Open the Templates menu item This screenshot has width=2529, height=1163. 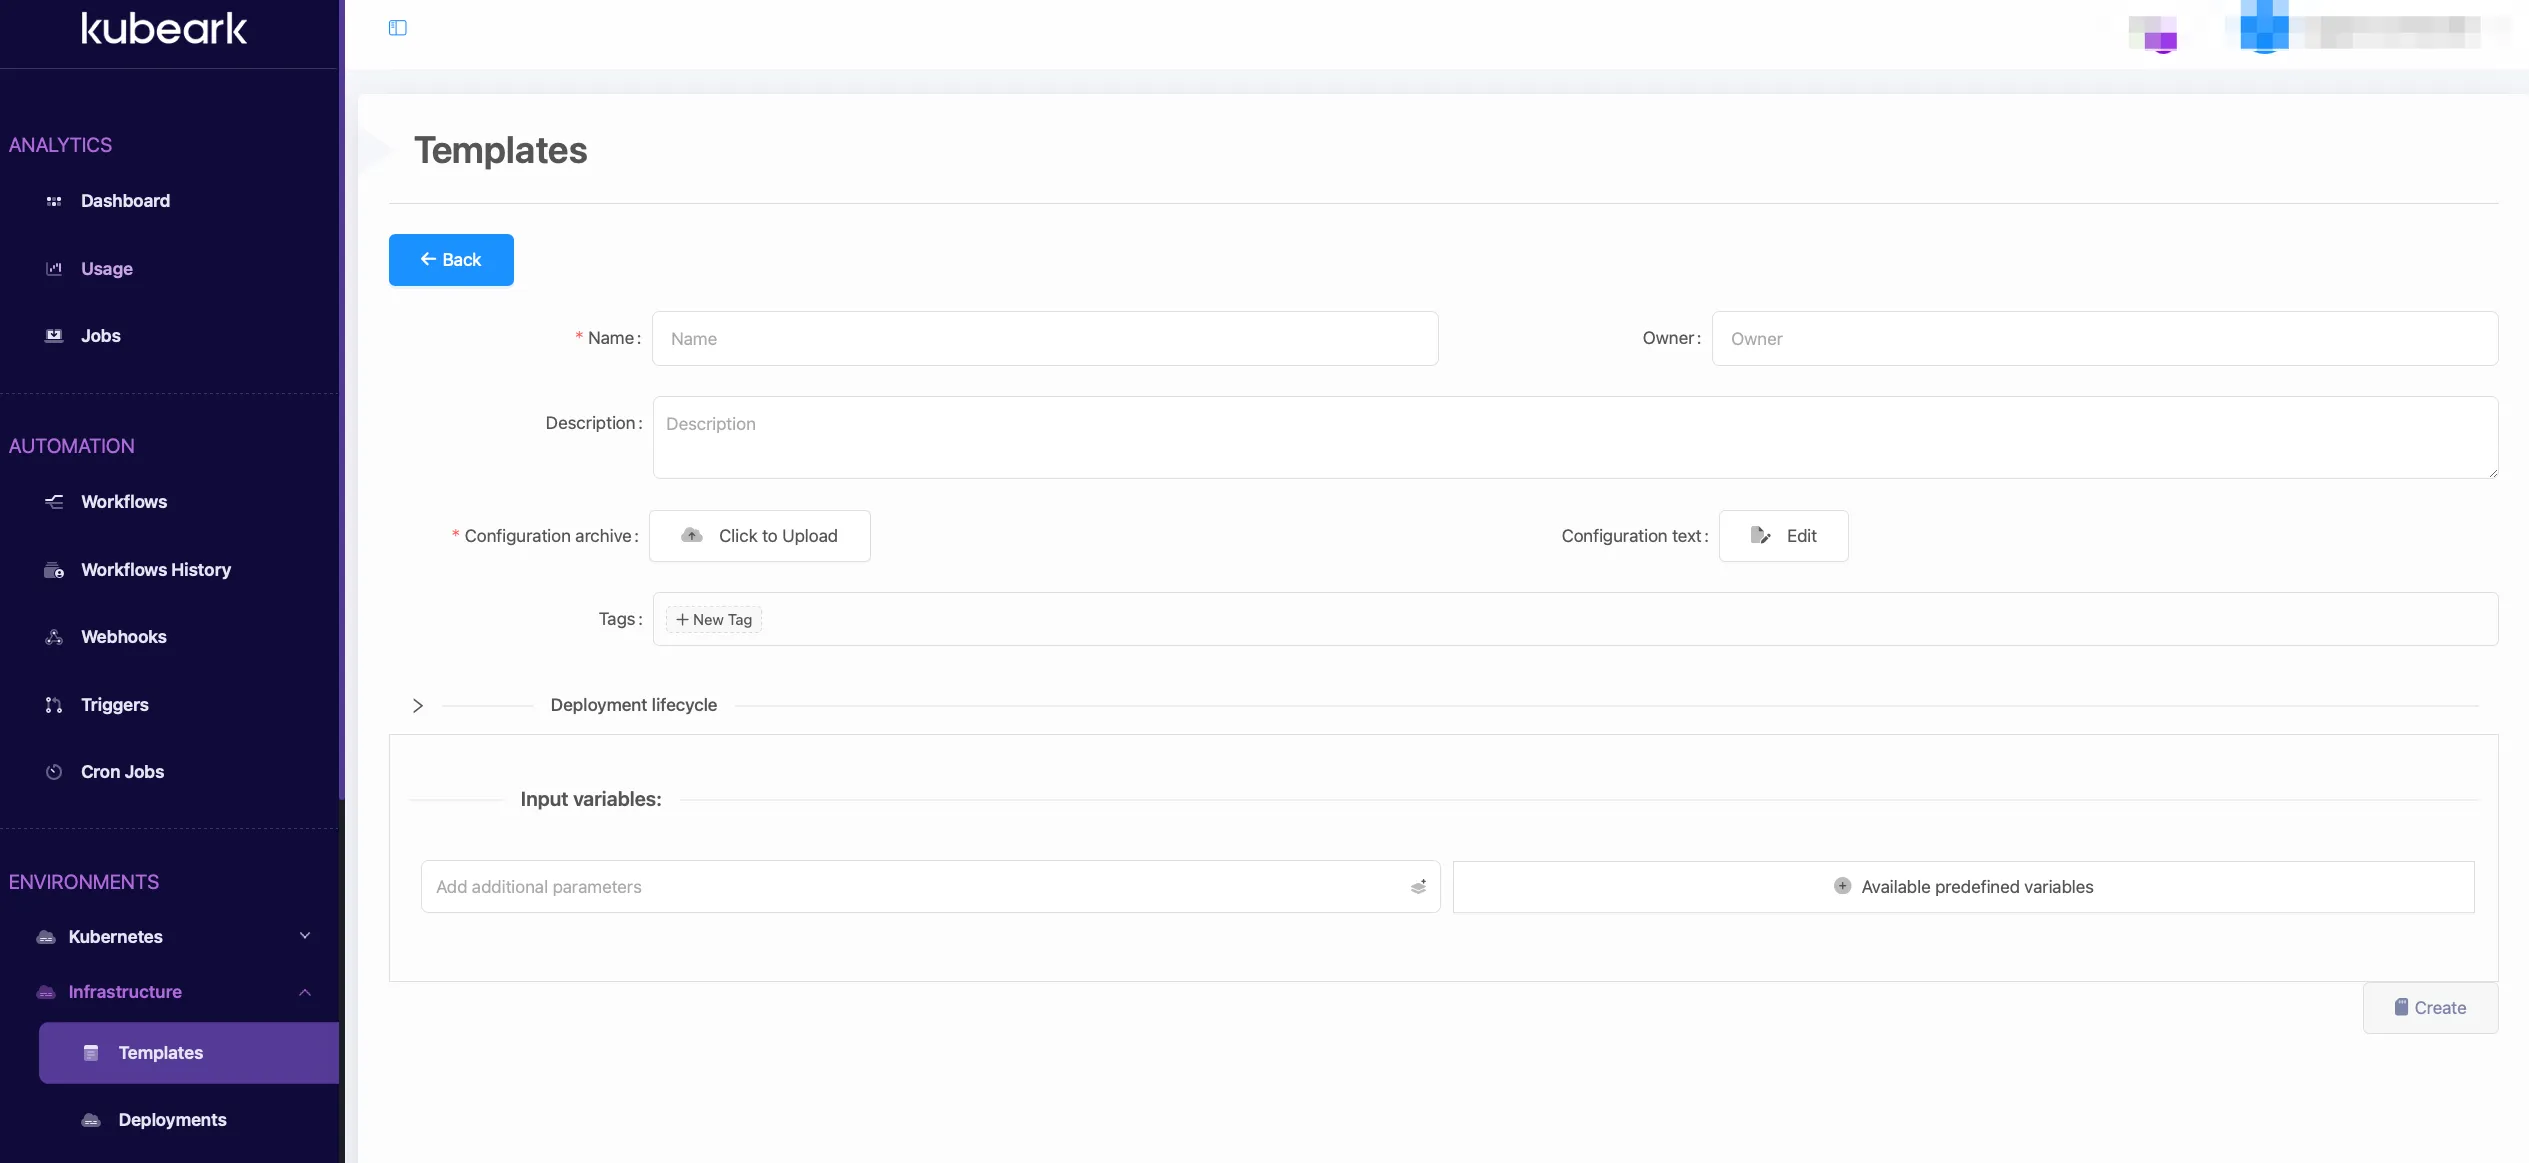point(189,1053)
